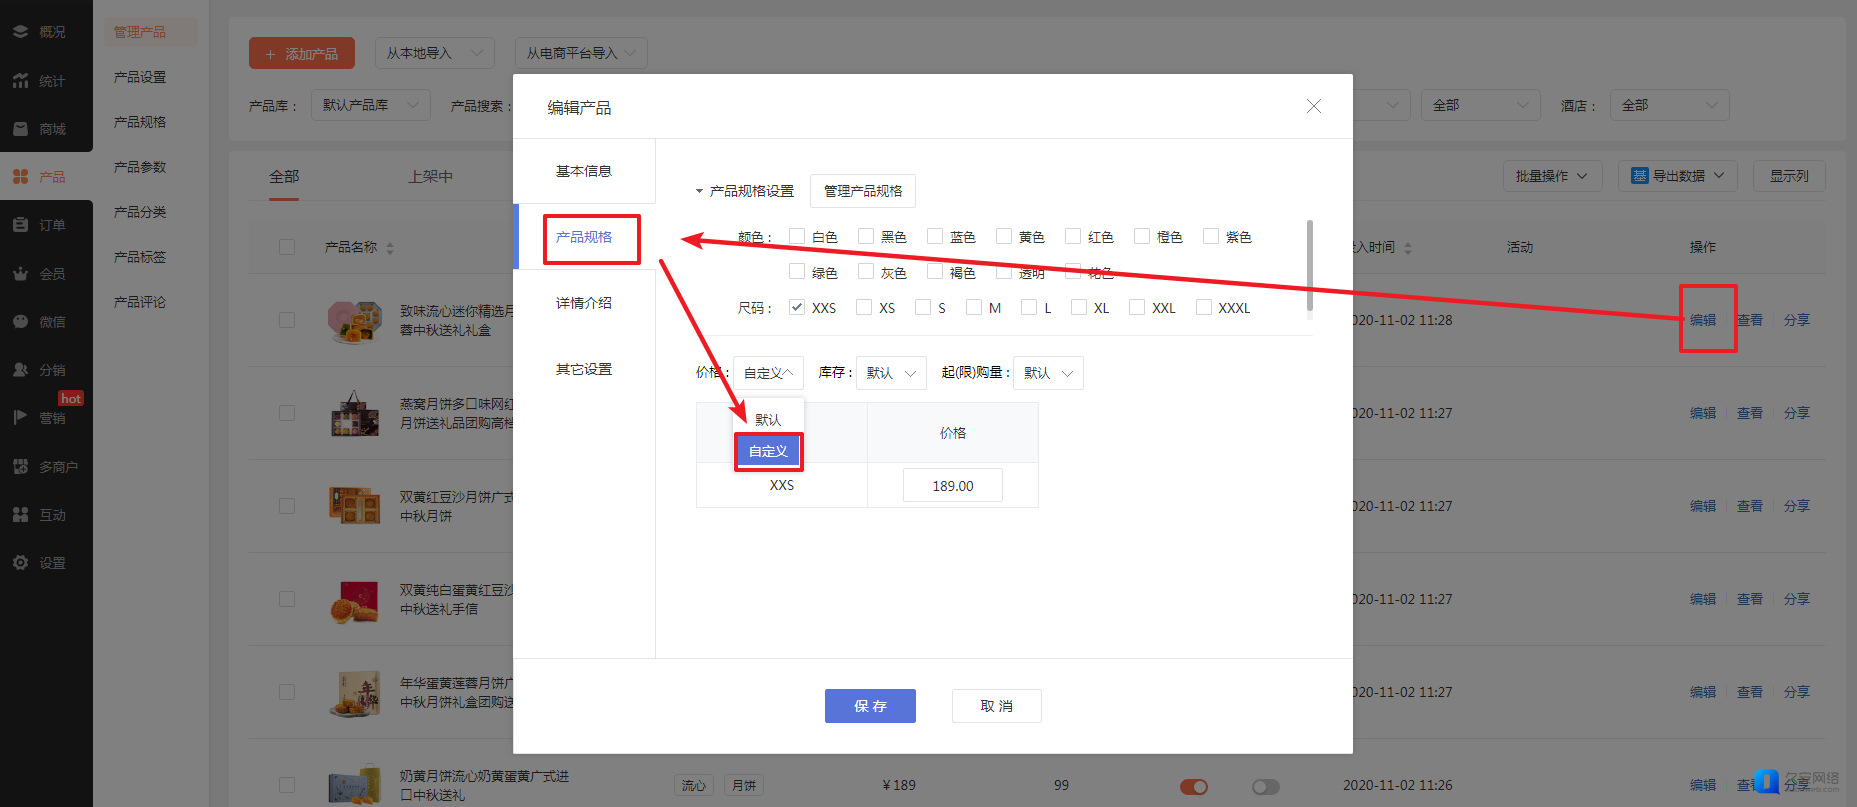Collapse the 产品规格设置 section arrow
The width and height of the screenshot is (1857, 807).
[699, 191]
